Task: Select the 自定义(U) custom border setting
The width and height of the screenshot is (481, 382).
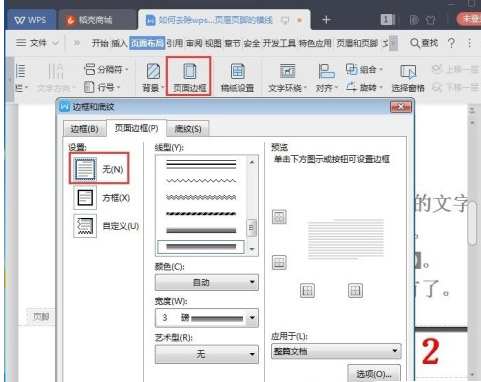Action: [x=106, y=226]
